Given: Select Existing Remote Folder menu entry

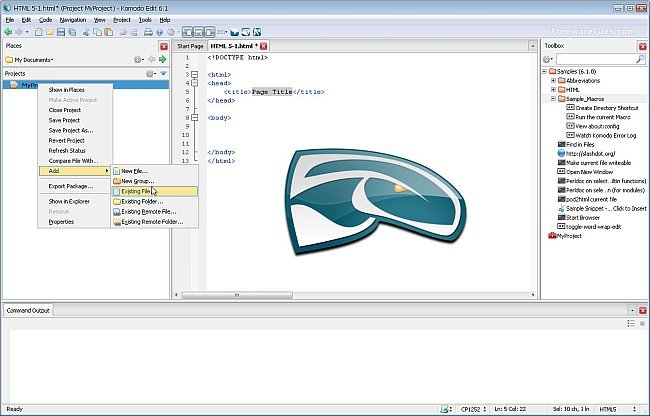Looking at the screenshot, I should (154, 222).
